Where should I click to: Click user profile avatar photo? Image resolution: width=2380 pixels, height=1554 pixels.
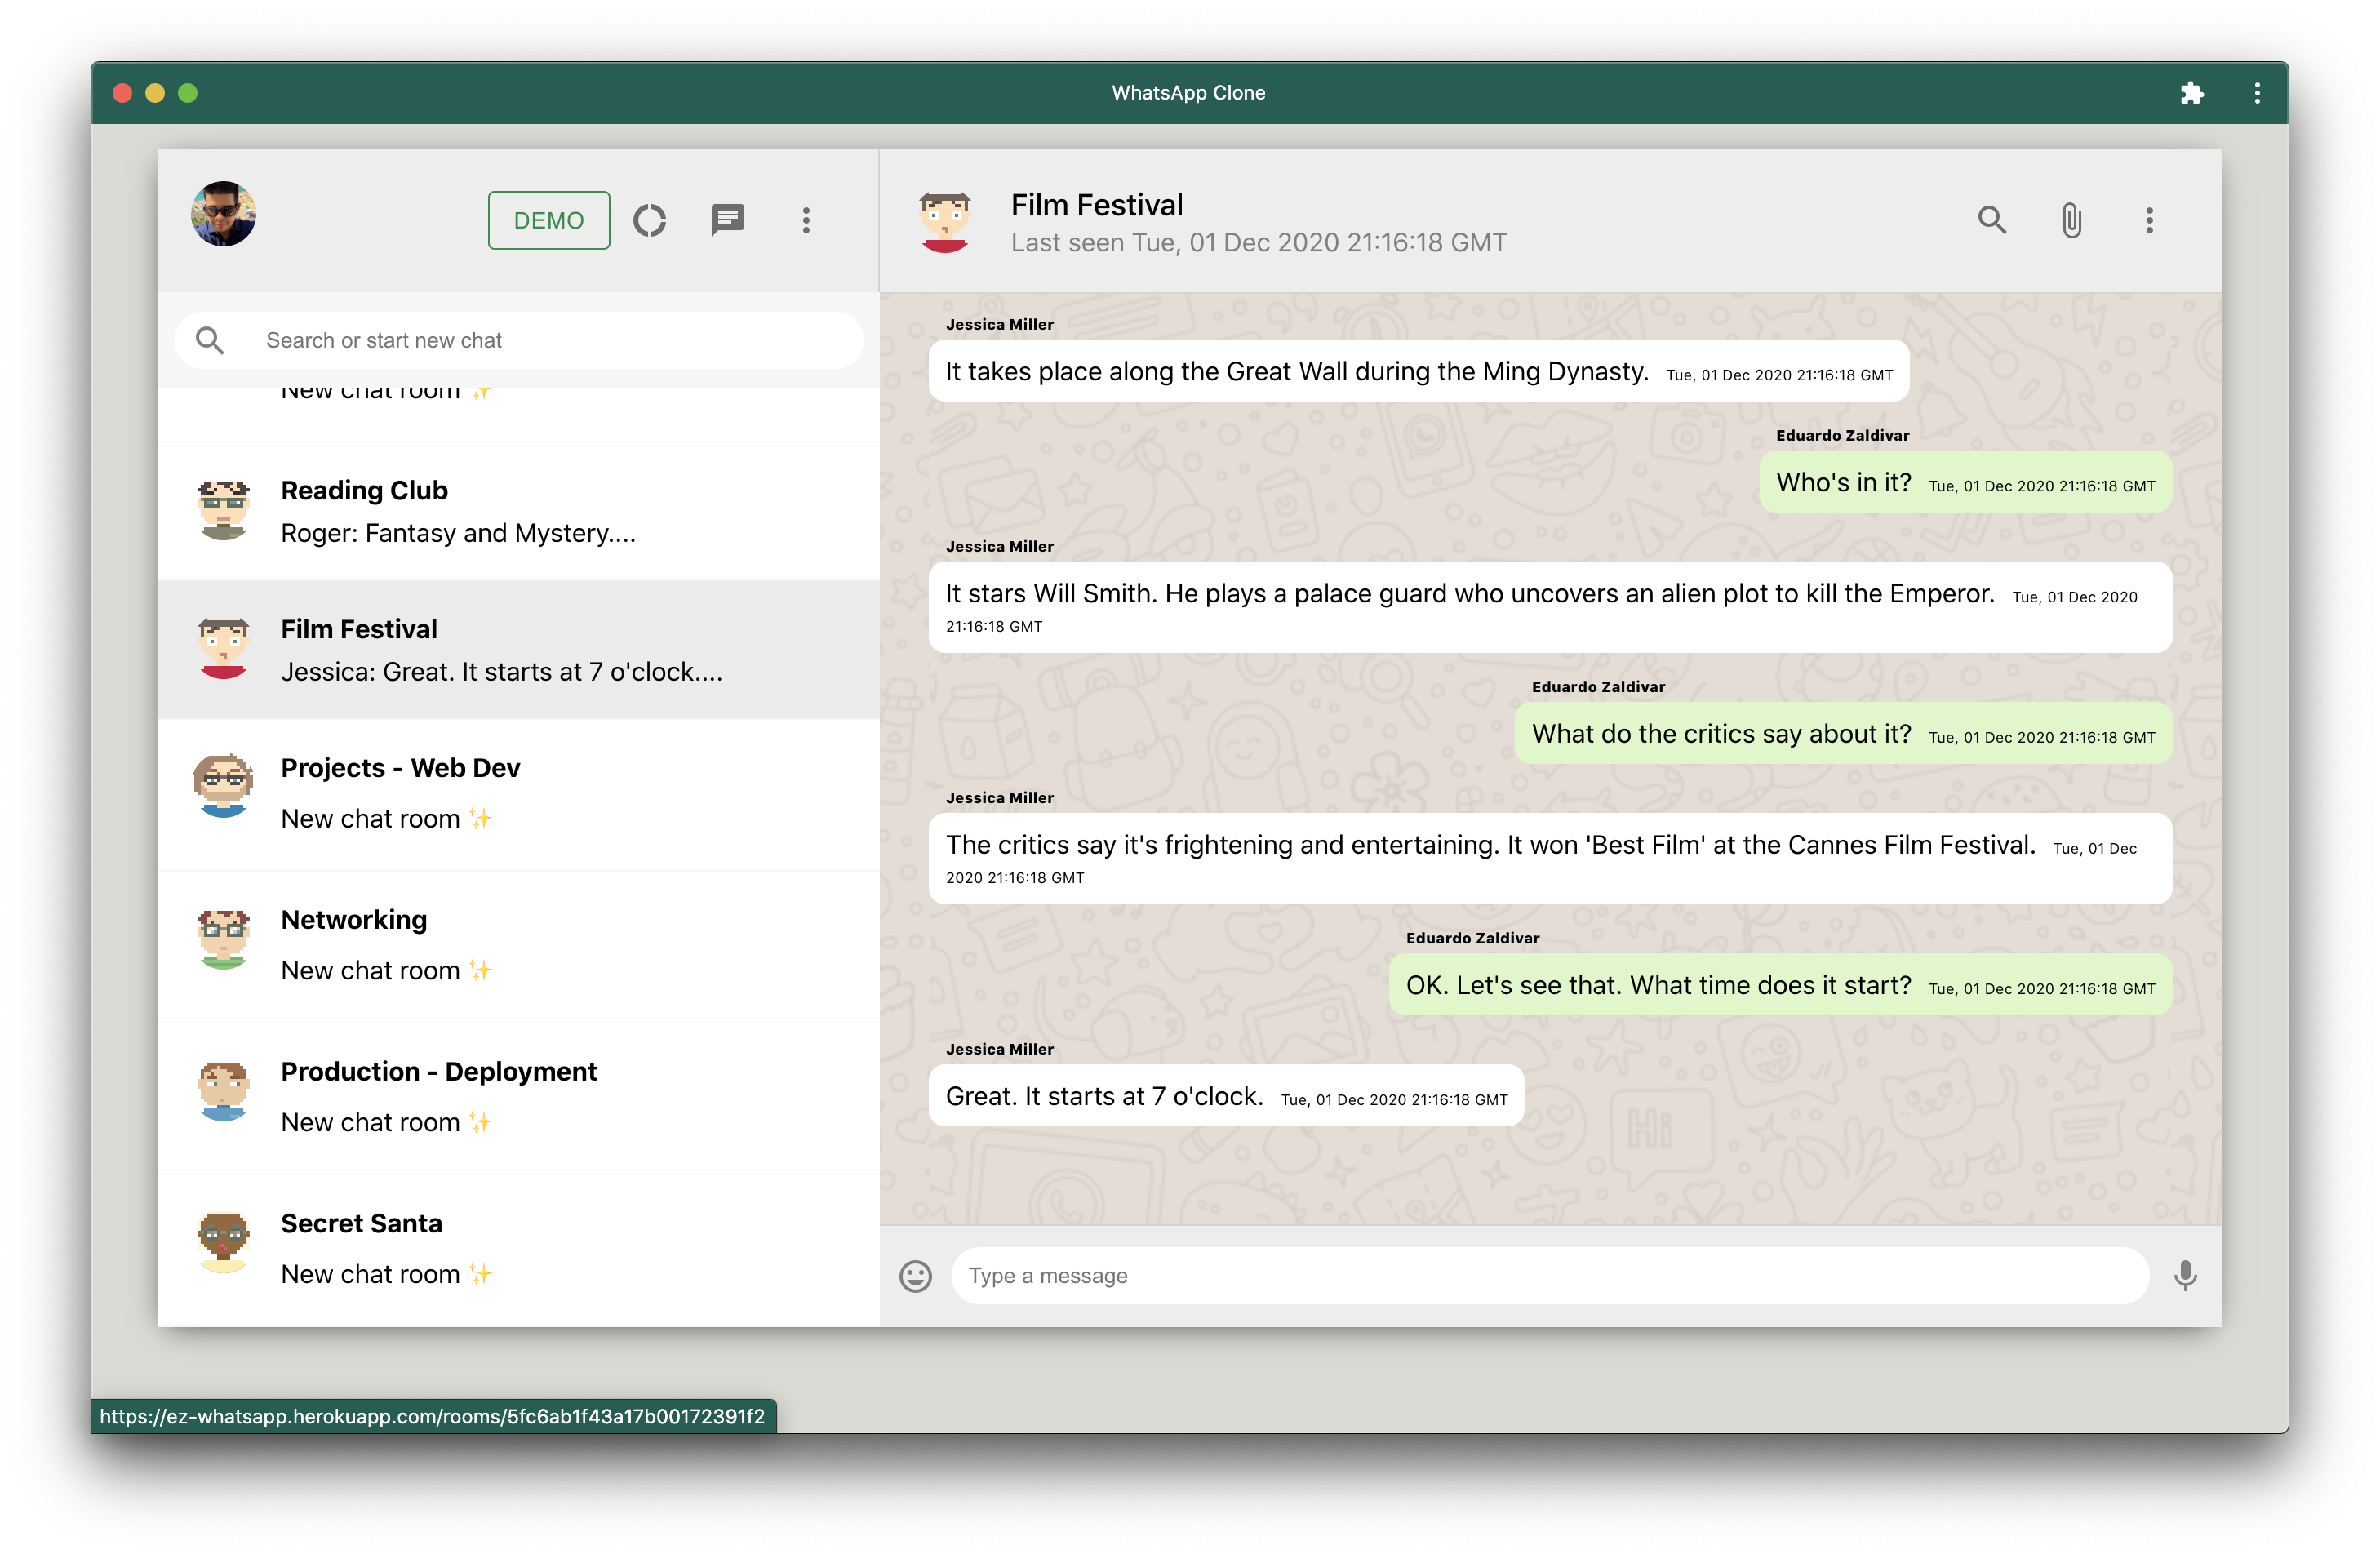point(223,214)
